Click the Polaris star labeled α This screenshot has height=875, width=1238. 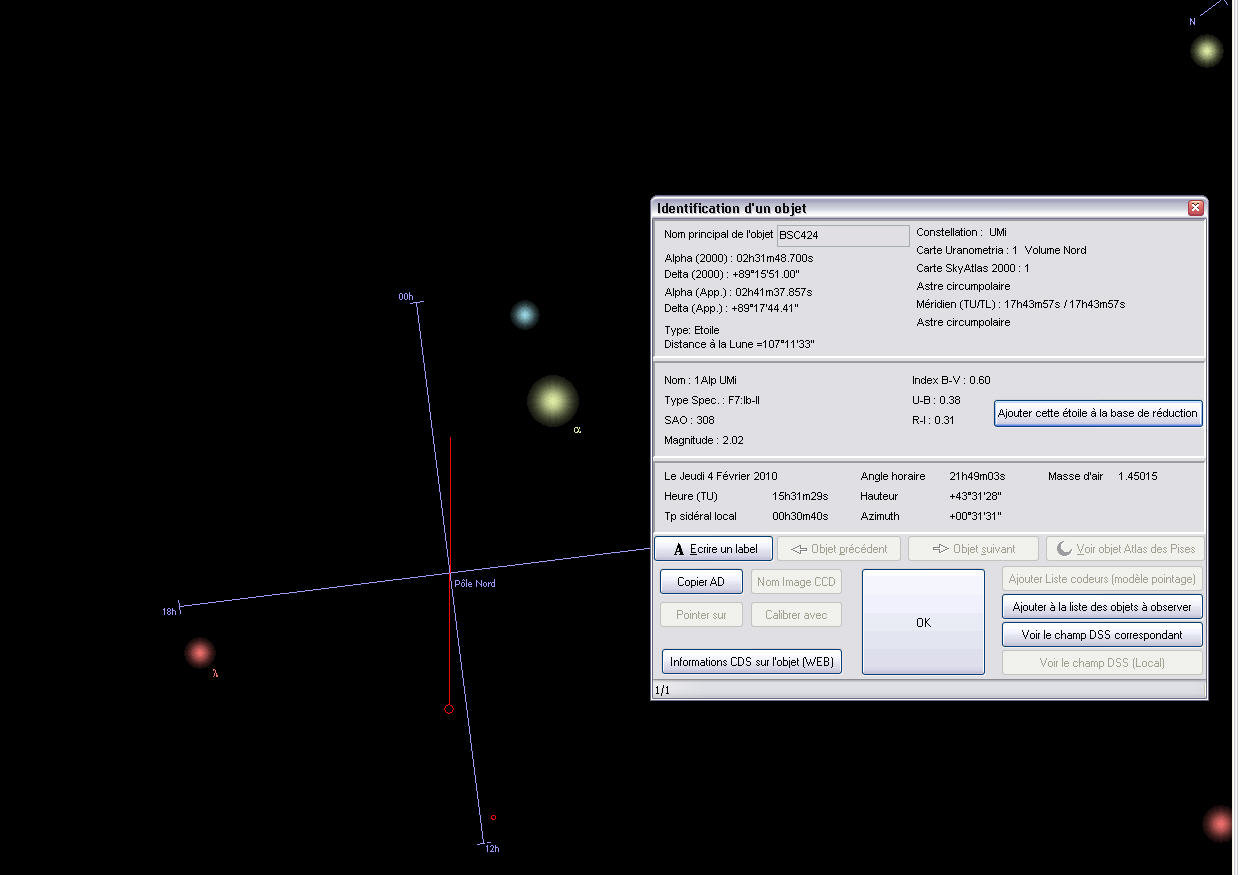coord(552,401)
